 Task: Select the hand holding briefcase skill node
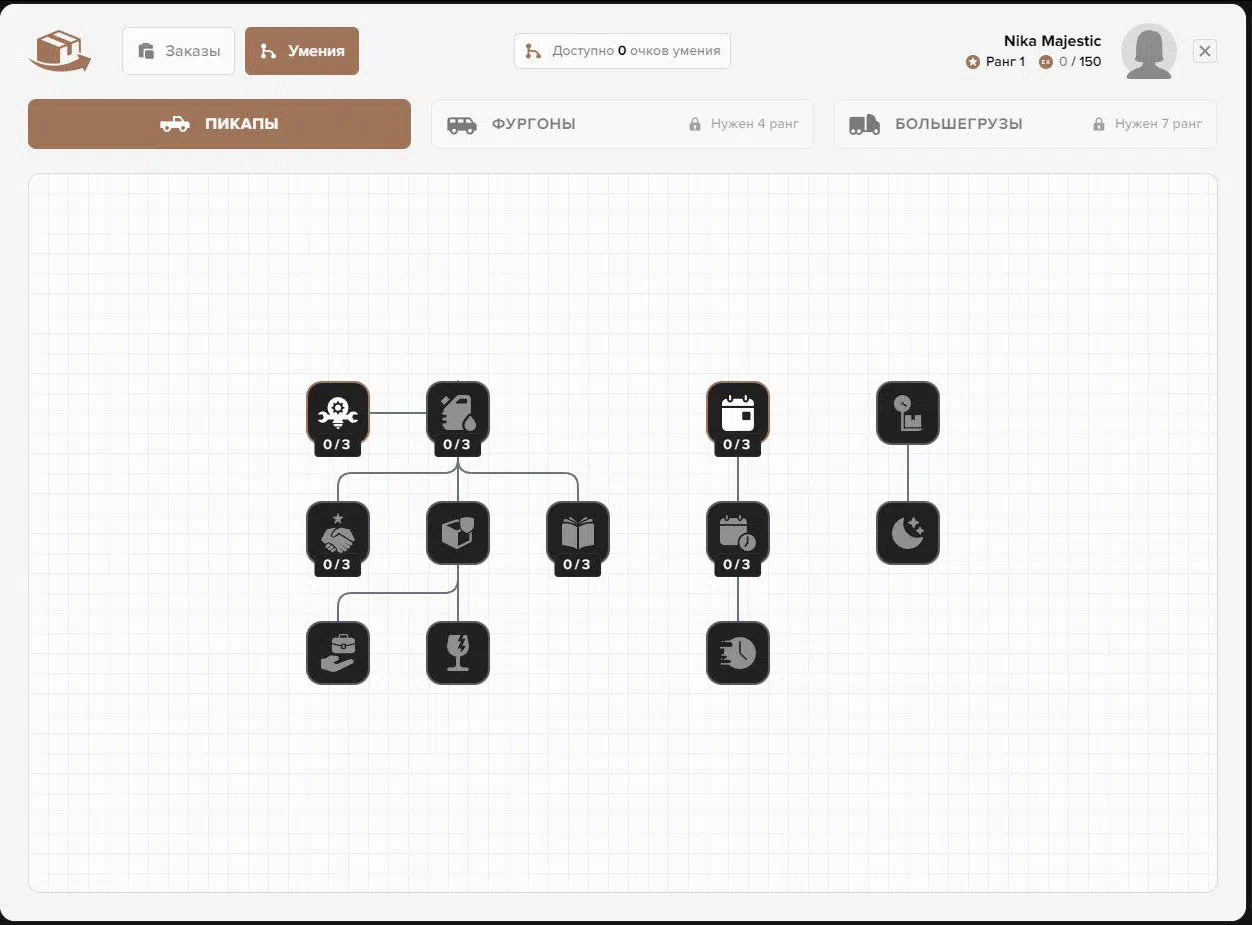338,653
